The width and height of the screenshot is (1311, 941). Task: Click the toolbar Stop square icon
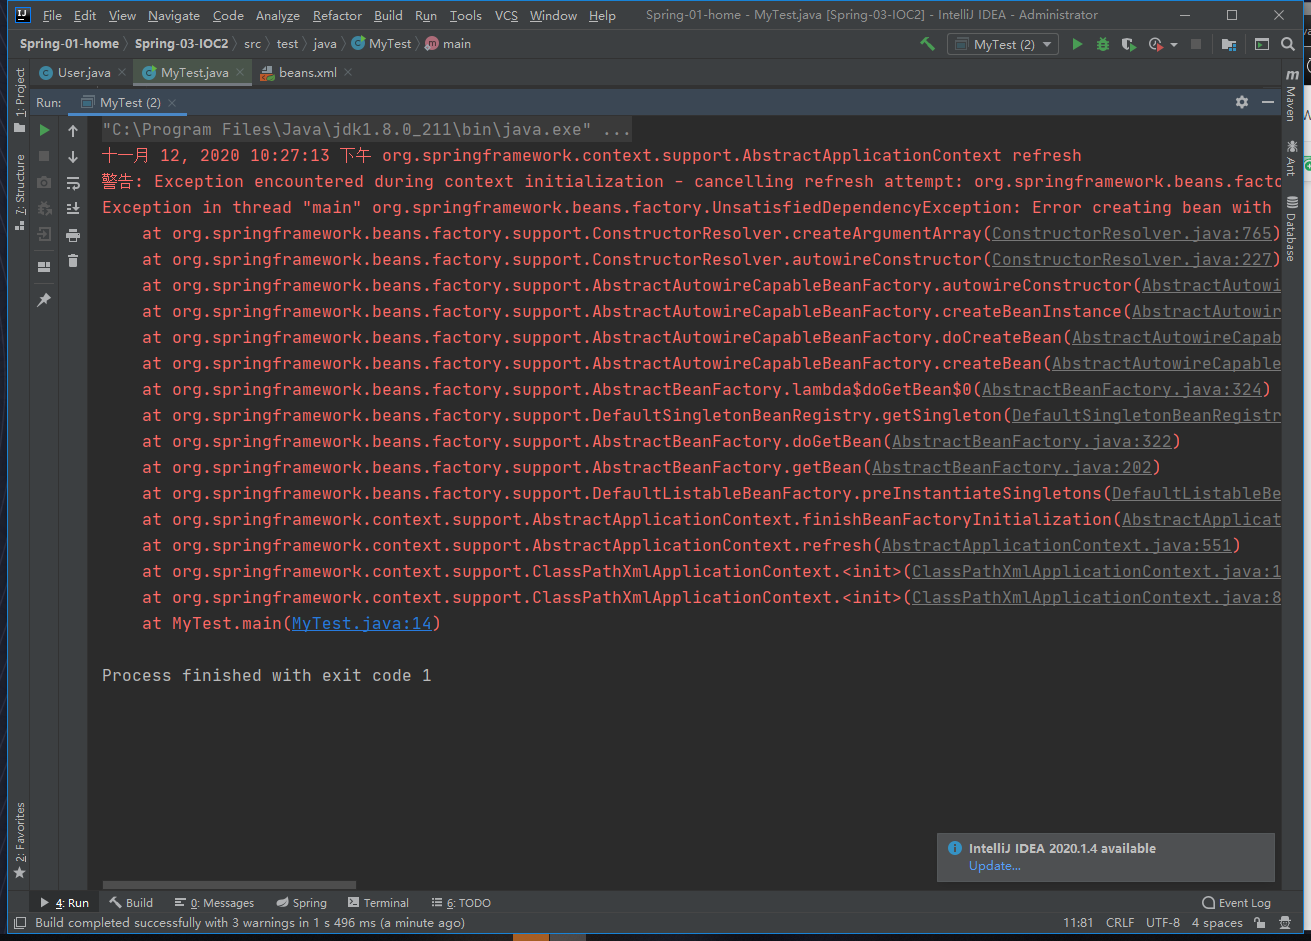coord(1198,44)
